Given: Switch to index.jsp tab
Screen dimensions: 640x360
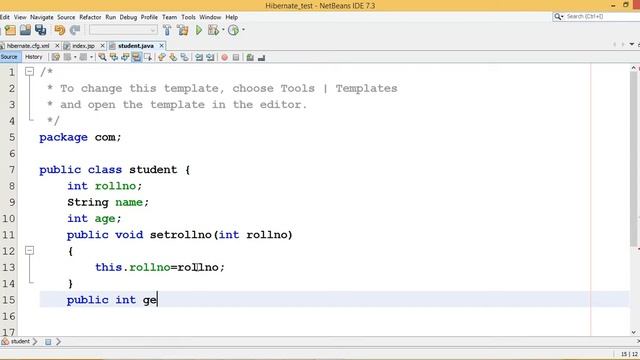Looking at the screenshot, I should click(x=83, y=46).
